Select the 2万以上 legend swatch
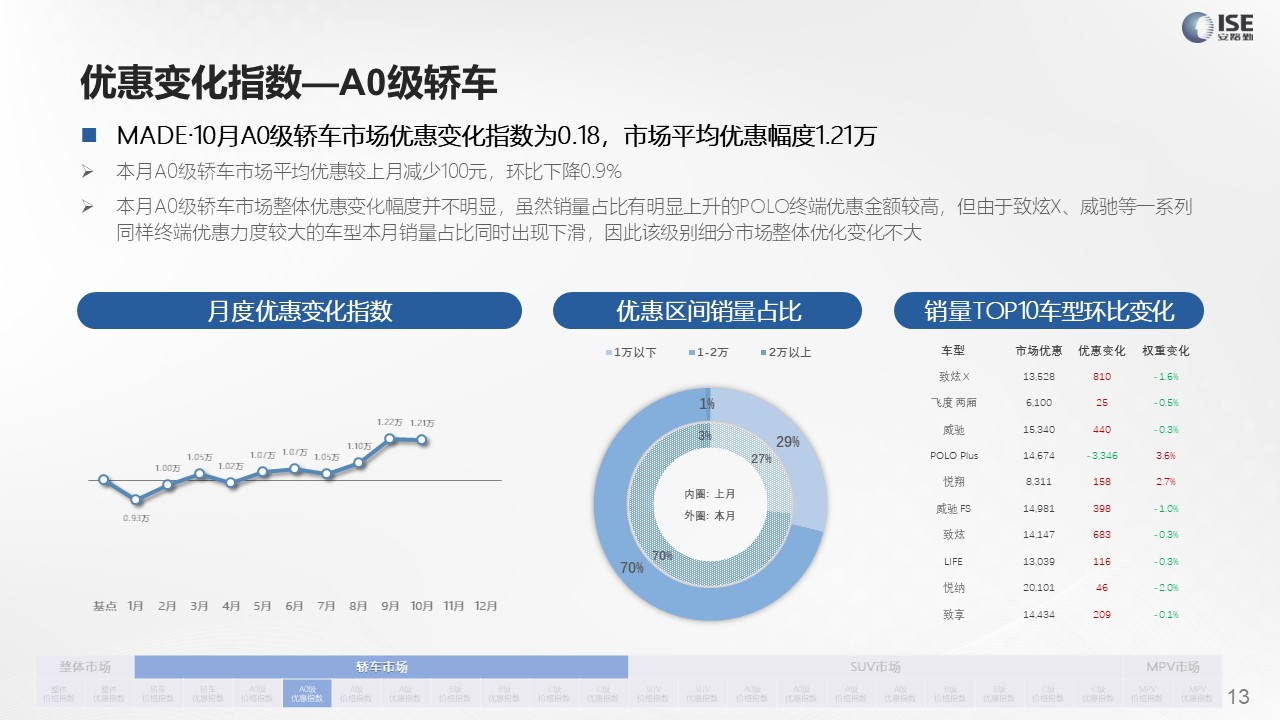Viewport: 1280px width, 720px height. pos(764,353)
